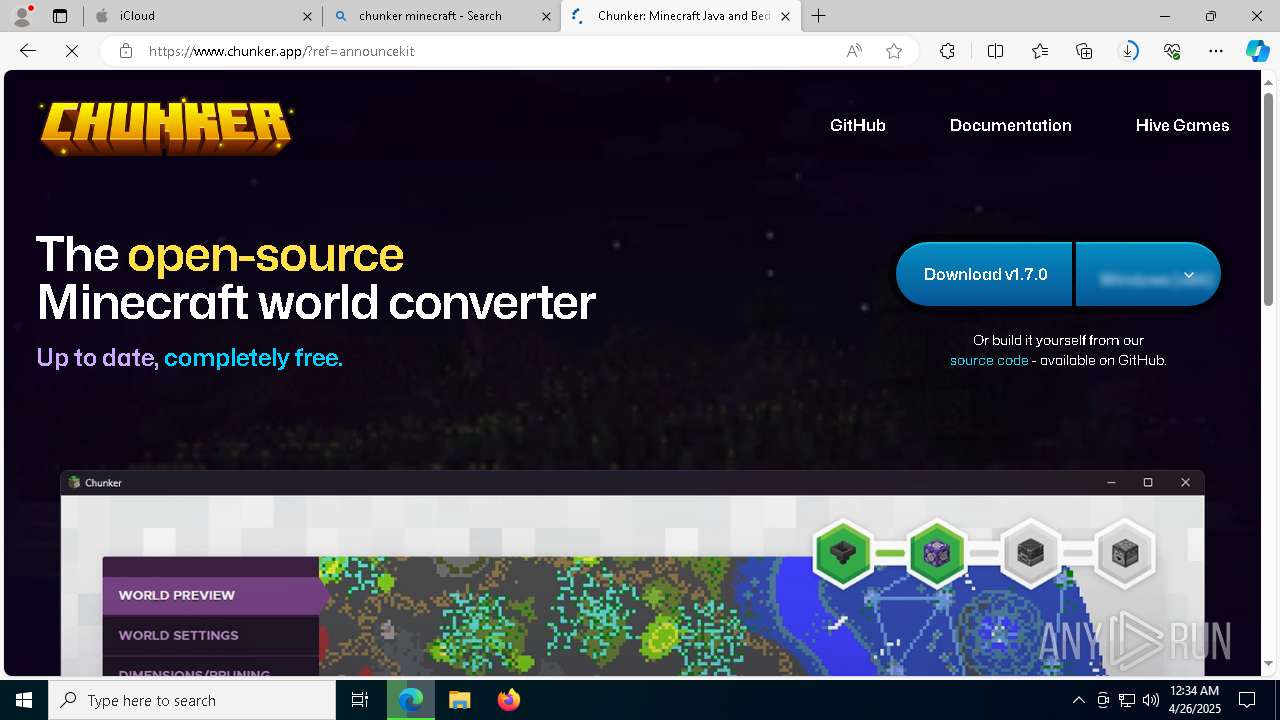Click third gray hexagon step icon
Viewport: 1280px width, 720px height.
coord(1031,552)
